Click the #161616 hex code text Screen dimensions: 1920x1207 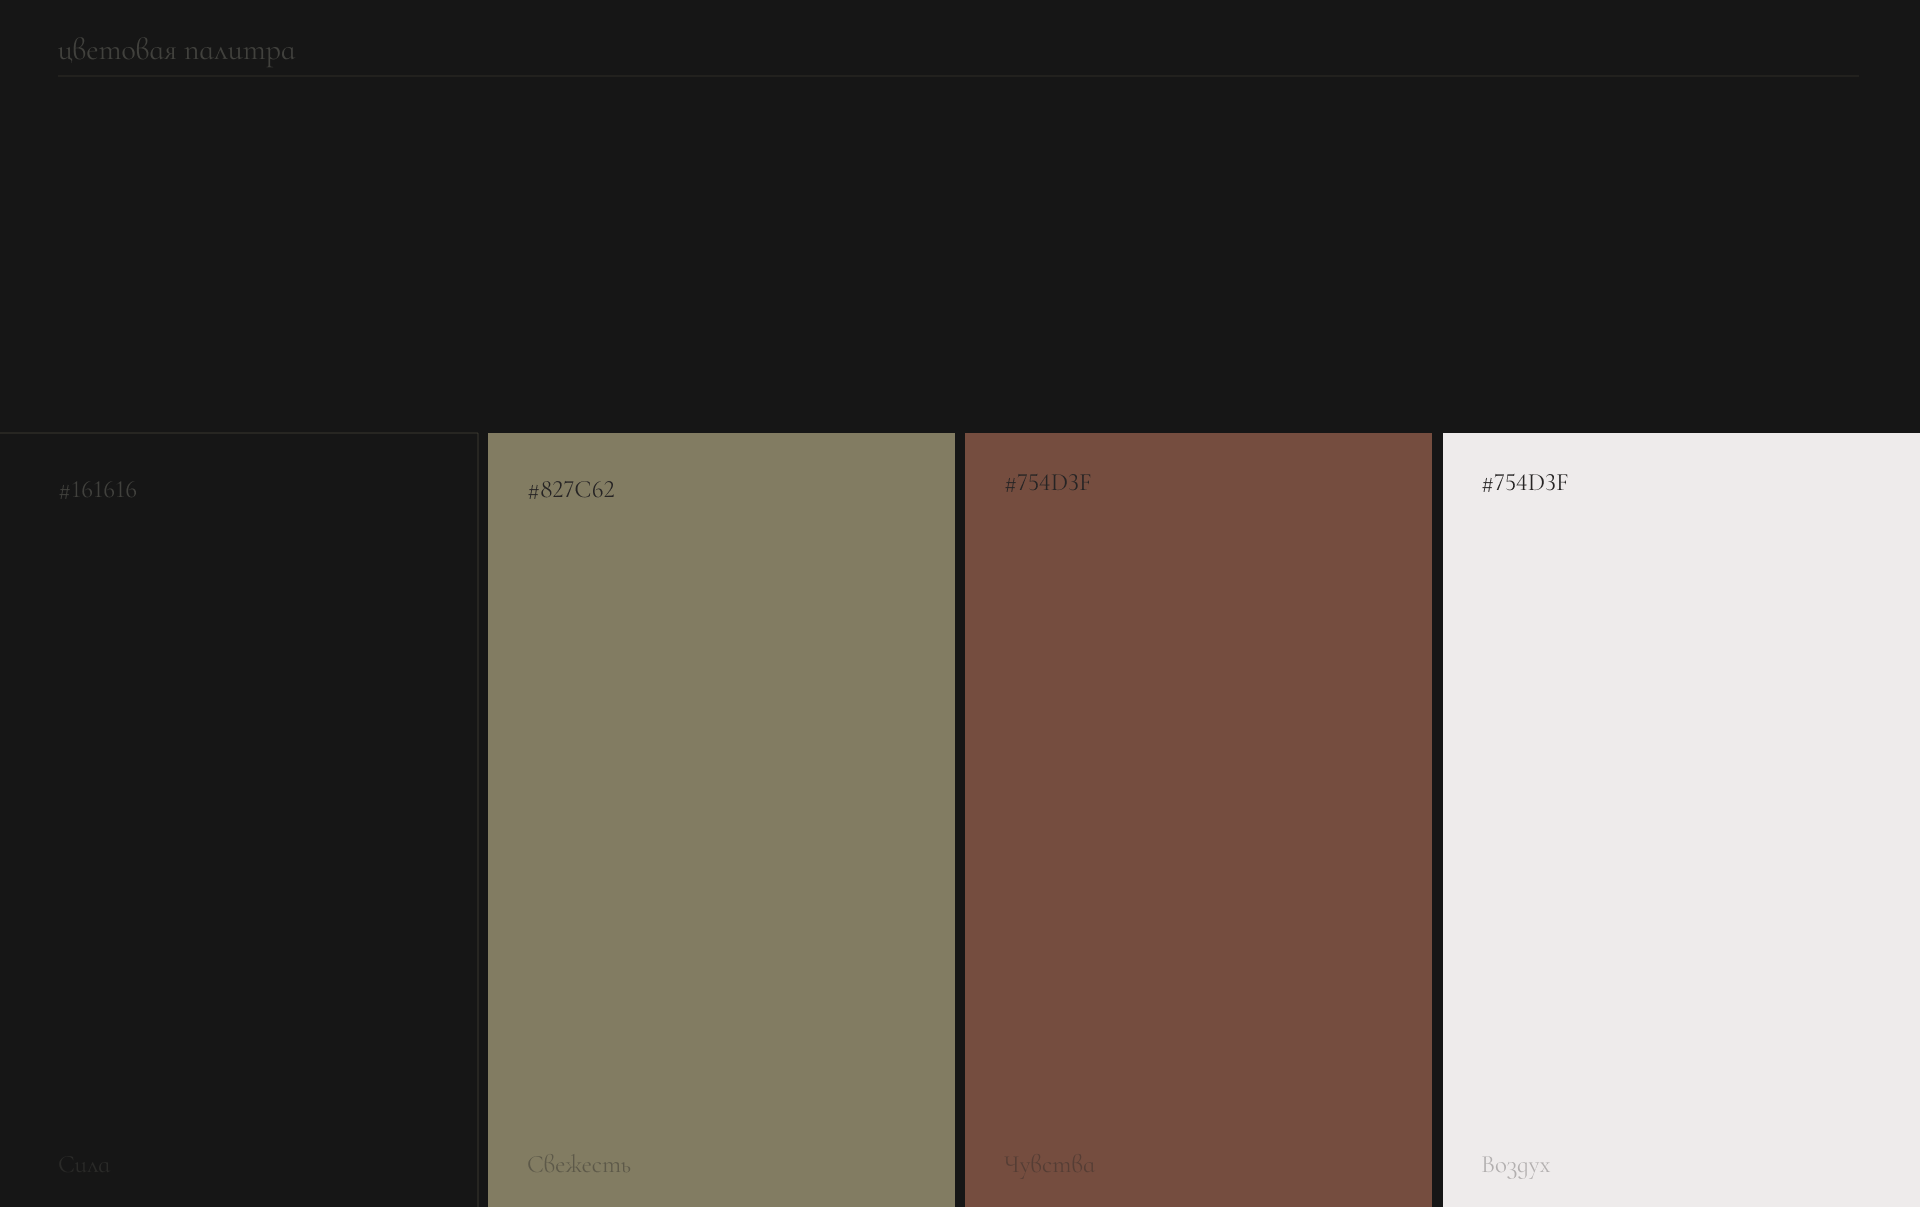click(98, 490)
